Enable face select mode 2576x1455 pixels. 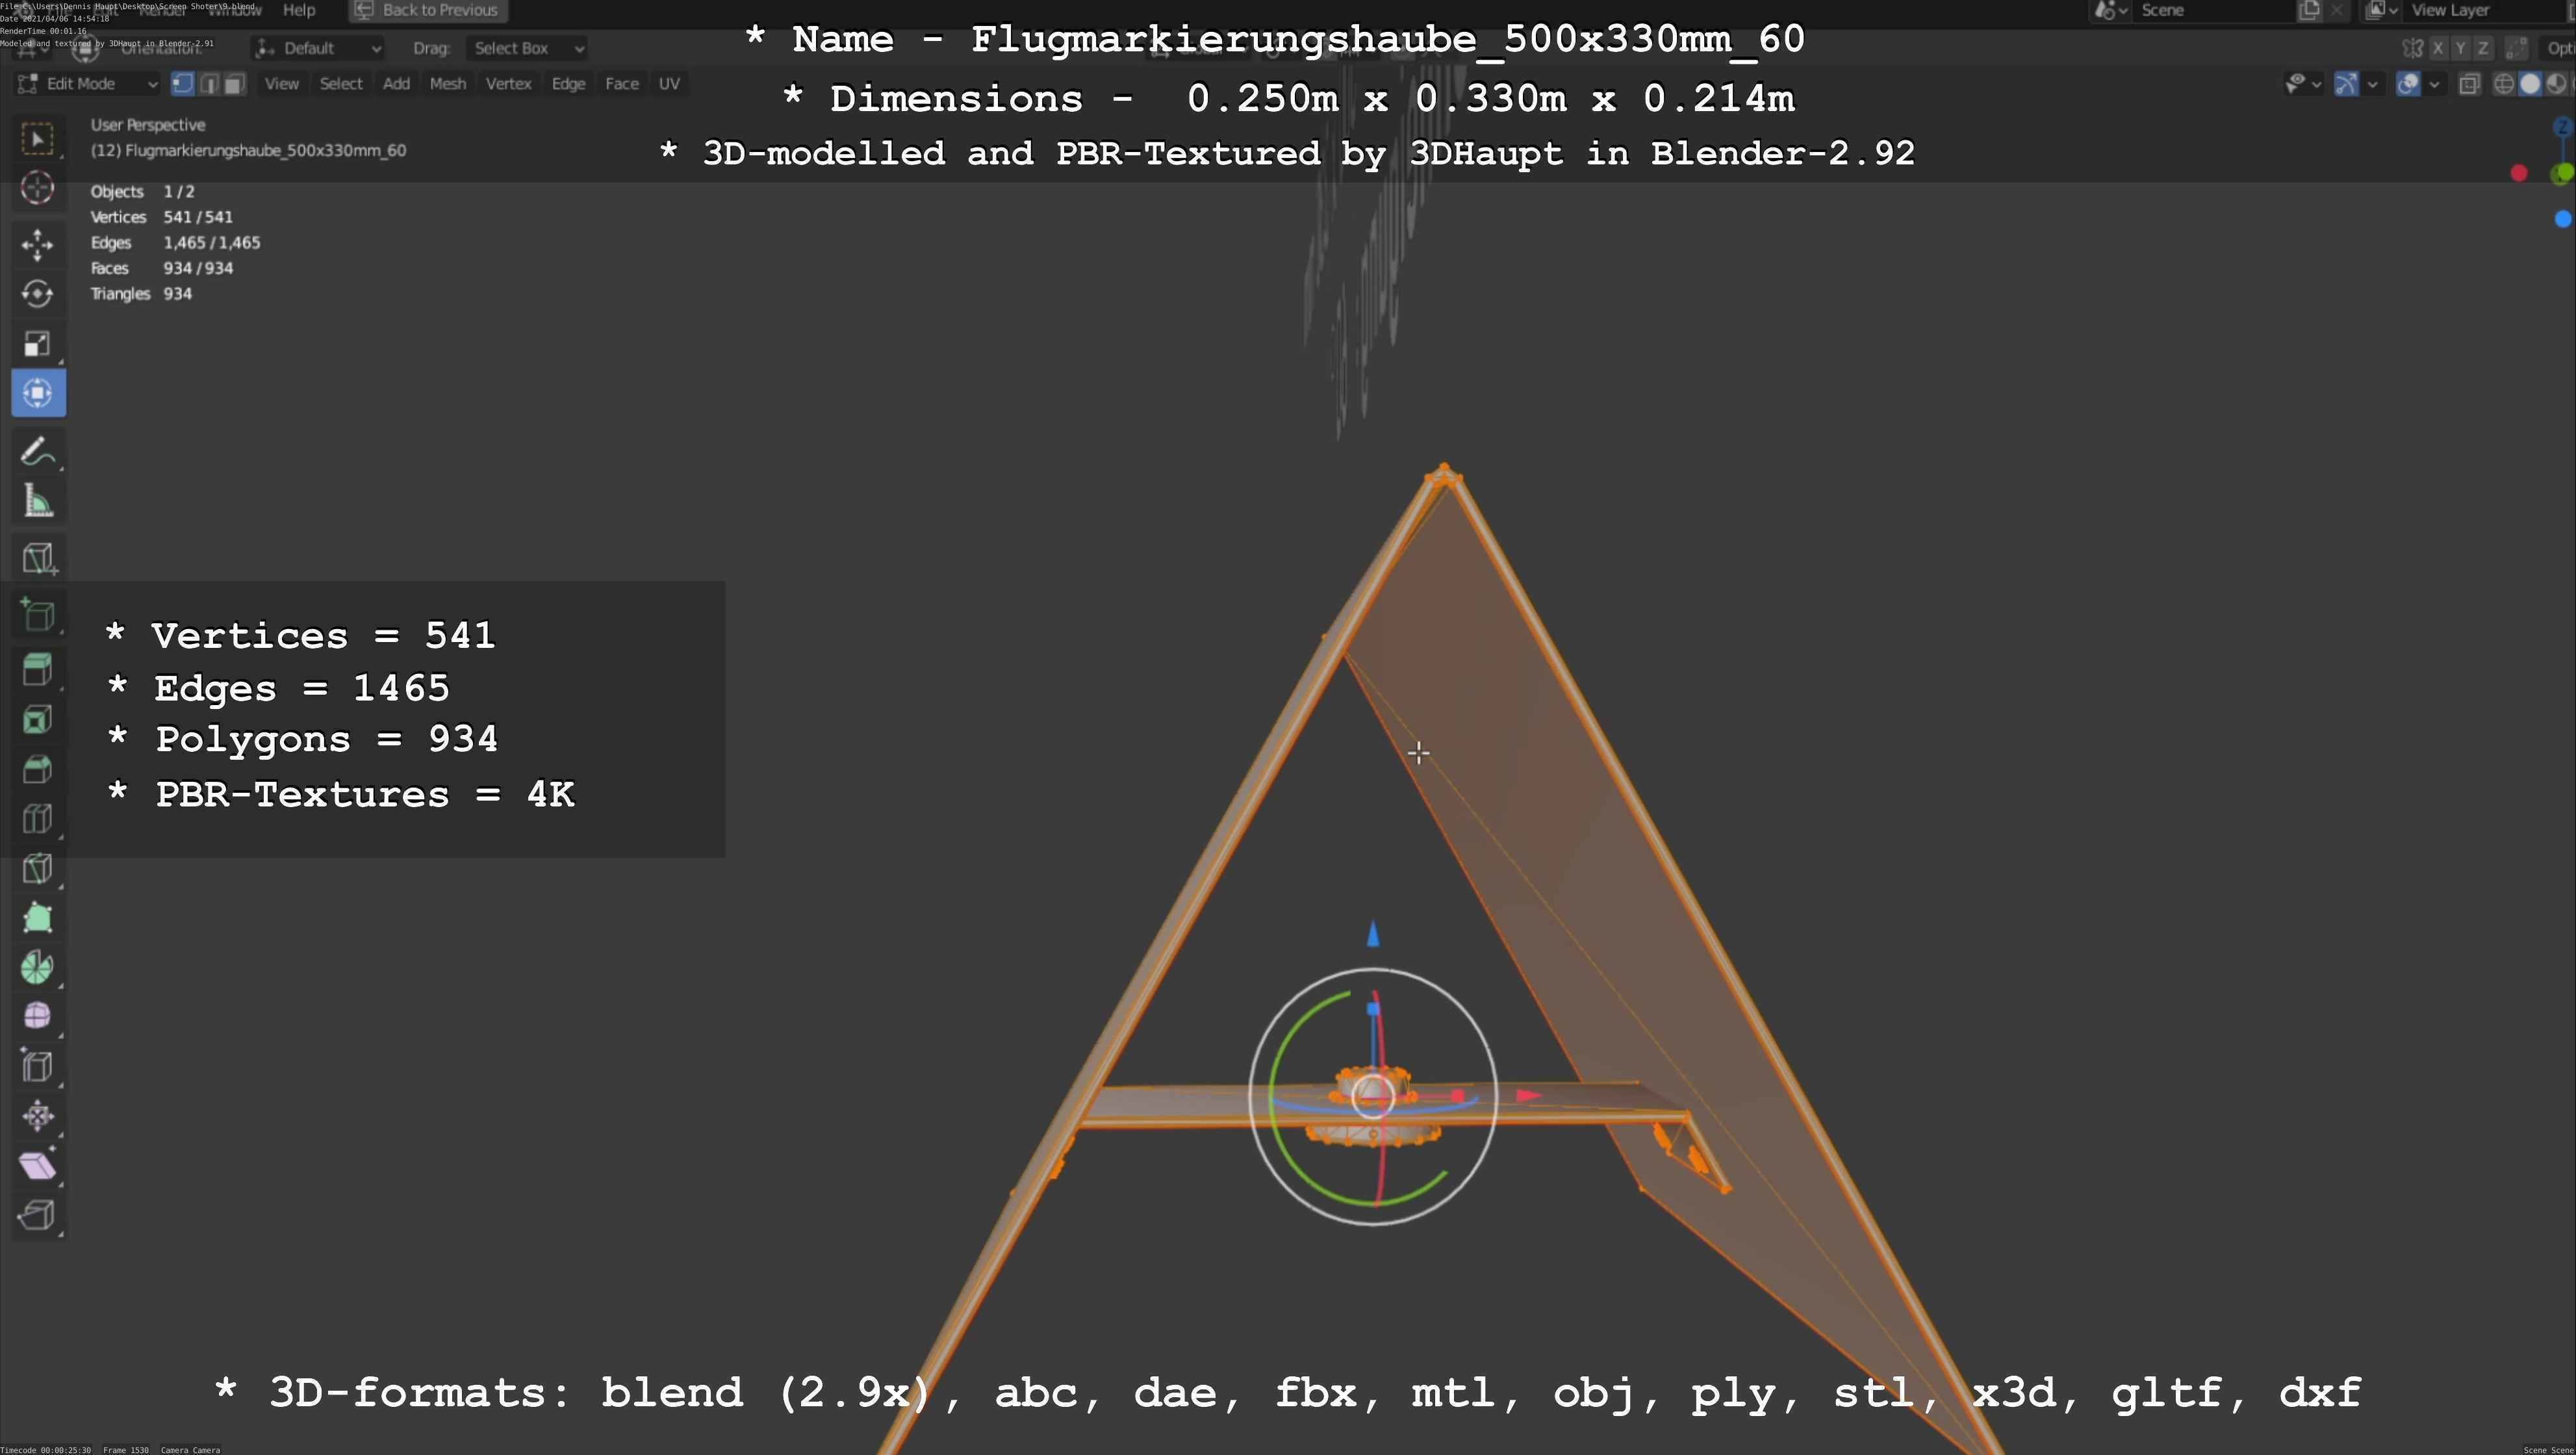234,84
